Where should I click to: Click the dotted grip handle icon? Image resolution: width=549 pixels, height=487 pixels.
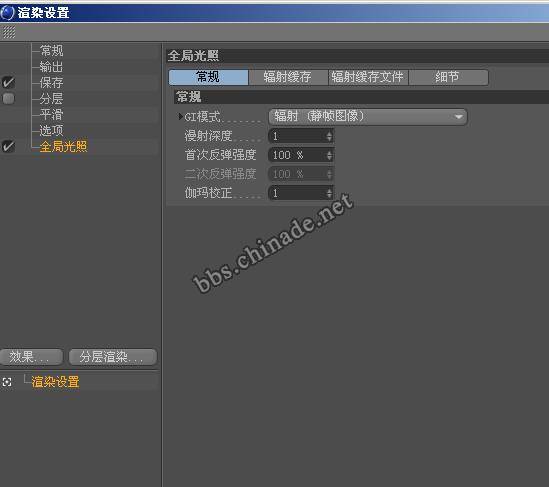coord(9,32)
